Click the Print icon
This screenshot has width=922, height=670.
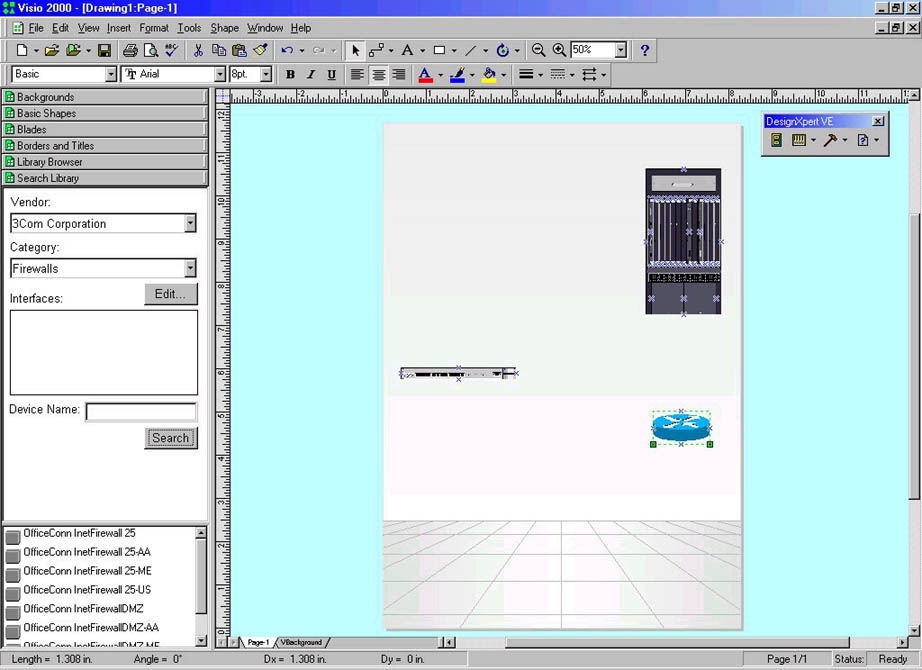130,50
